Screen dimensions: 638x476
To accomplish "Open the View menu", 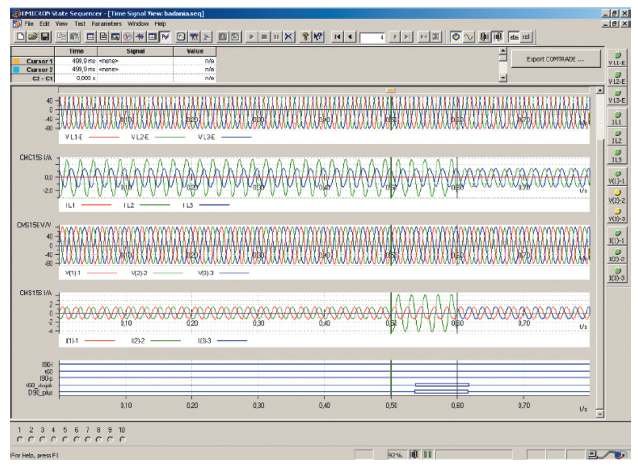I will [61, 24].
